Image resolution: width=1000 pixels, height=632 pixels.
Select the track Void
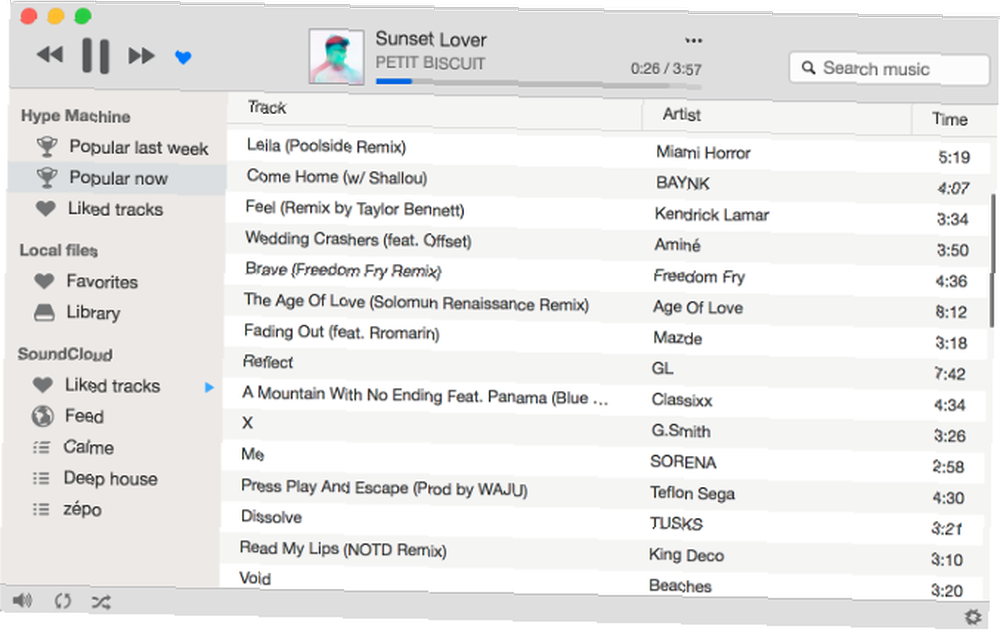click(255, 578)
